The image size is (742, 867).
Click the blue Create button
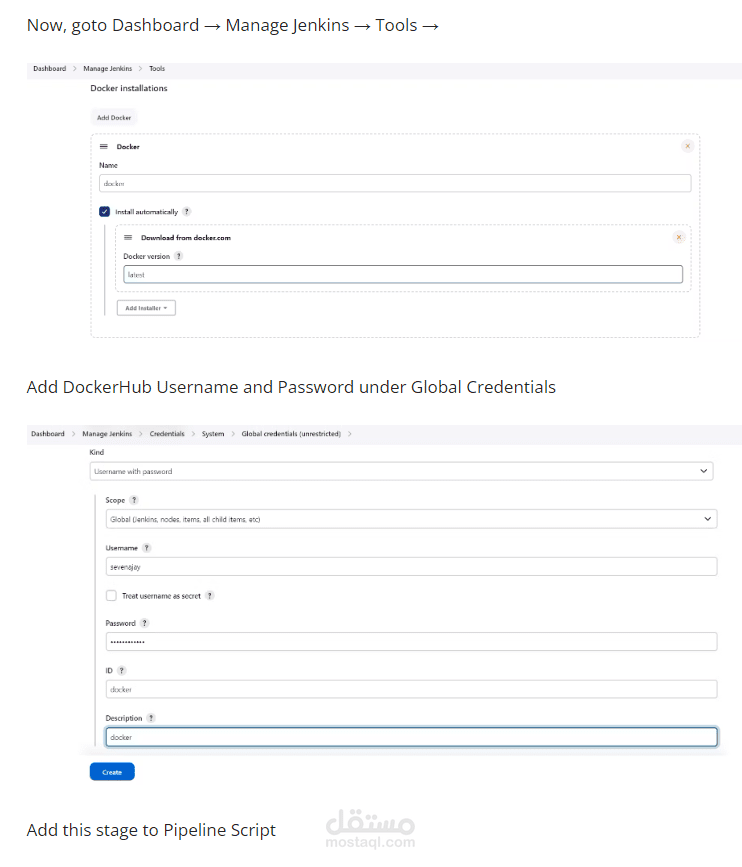pos(112,772)
